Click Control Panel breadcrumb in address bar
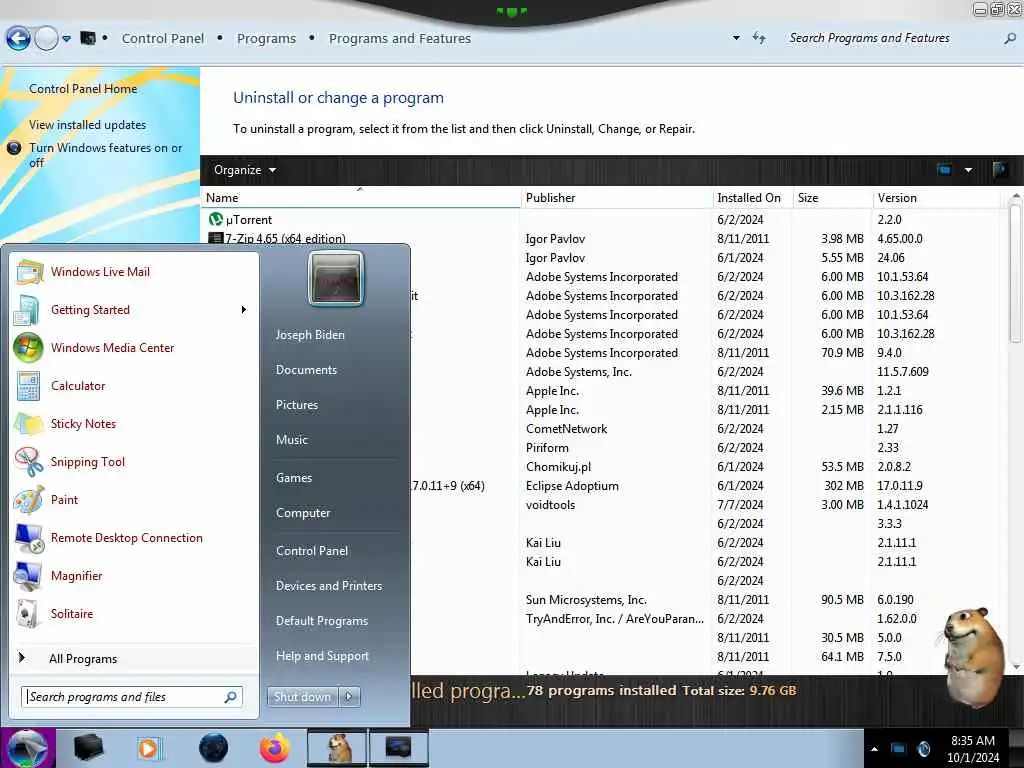The height and width of the screenshot is (768, 1024). tap(163, 39)
